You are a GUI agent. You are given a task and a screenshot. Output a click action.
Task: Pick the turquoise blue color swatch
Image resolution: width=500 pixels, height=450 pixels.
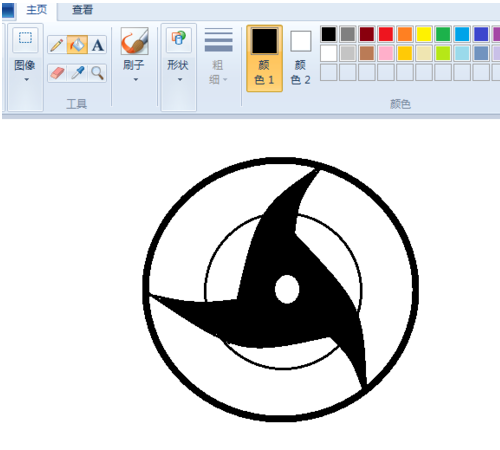pyautogui.click(x=462, y=34)
